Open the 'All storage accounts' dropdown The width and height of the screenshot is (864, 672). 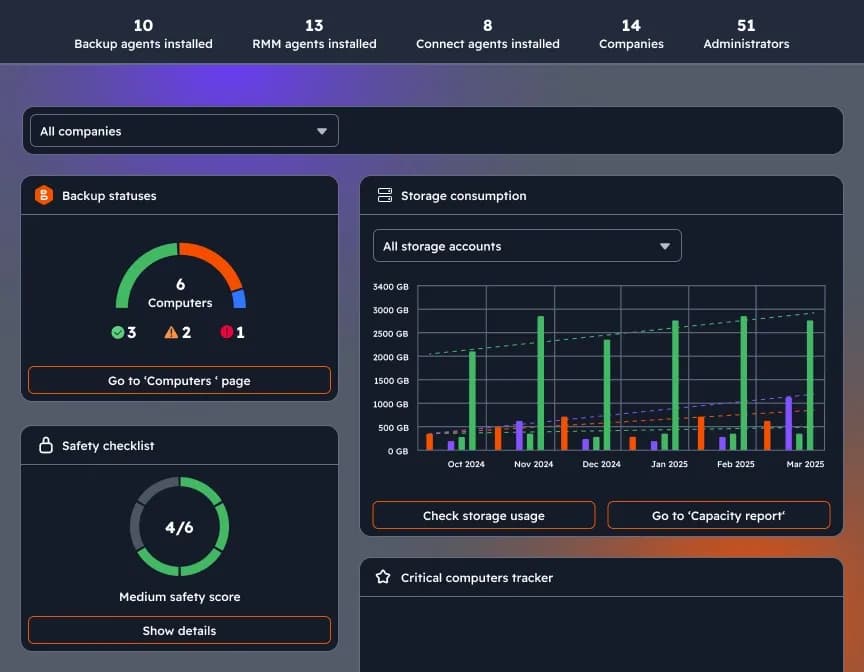[527, 245]
